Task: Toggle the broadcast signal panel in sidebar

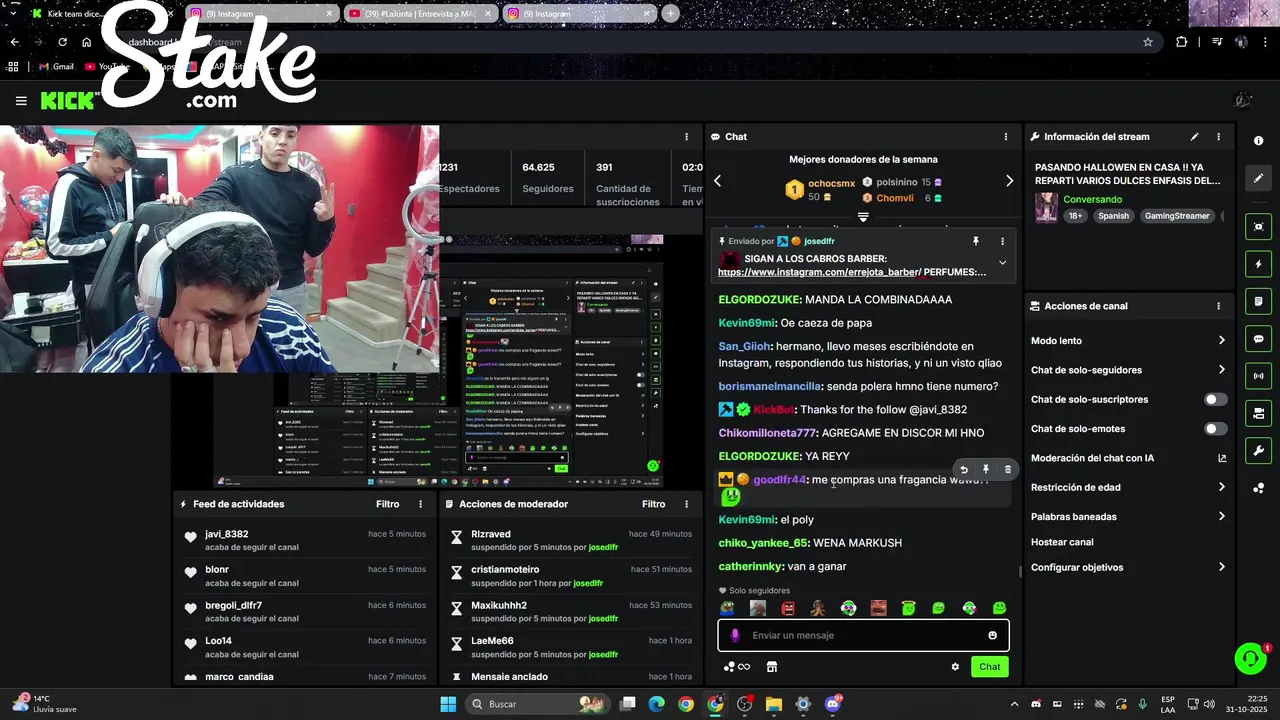Action: (1258, 376)
